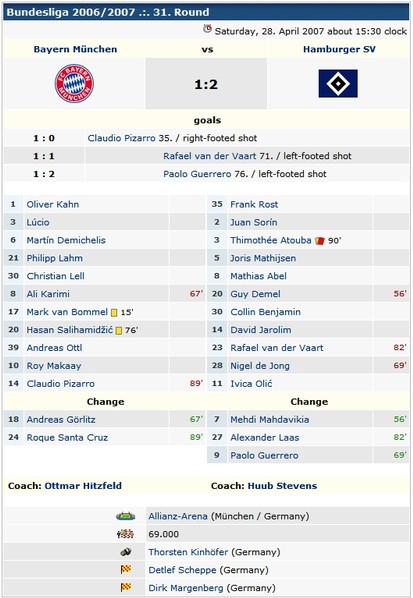Open Bayern München team link
413x598 pixels.
tap(75, 49)
